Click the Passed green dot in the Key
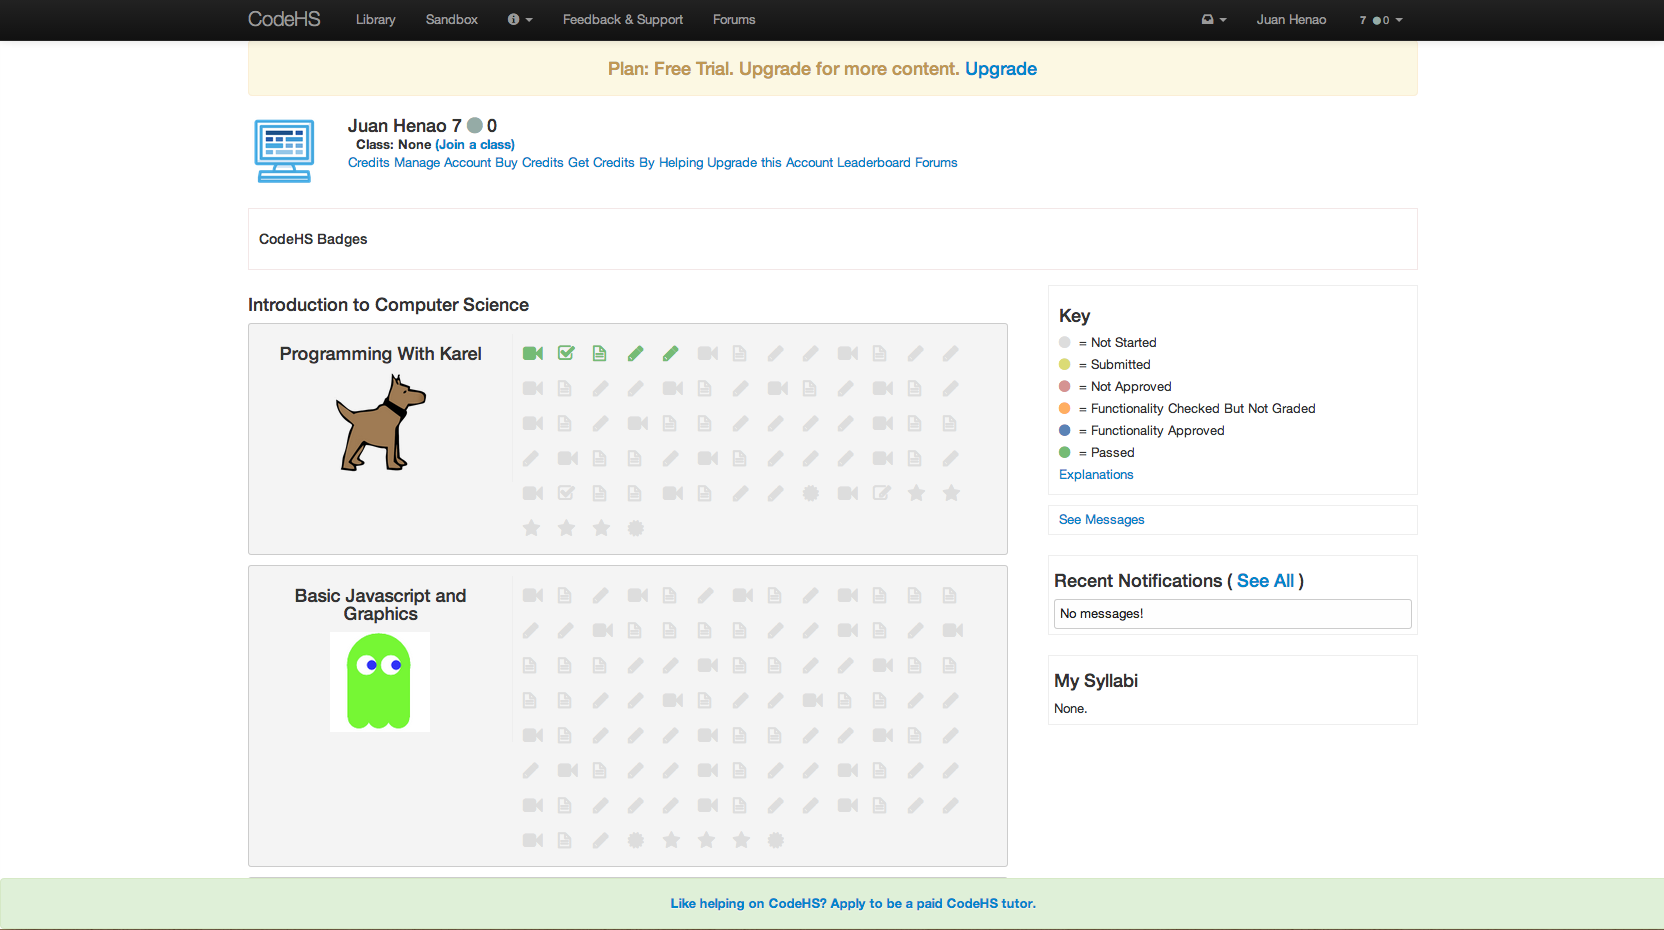 click(x=1065, y=452)
